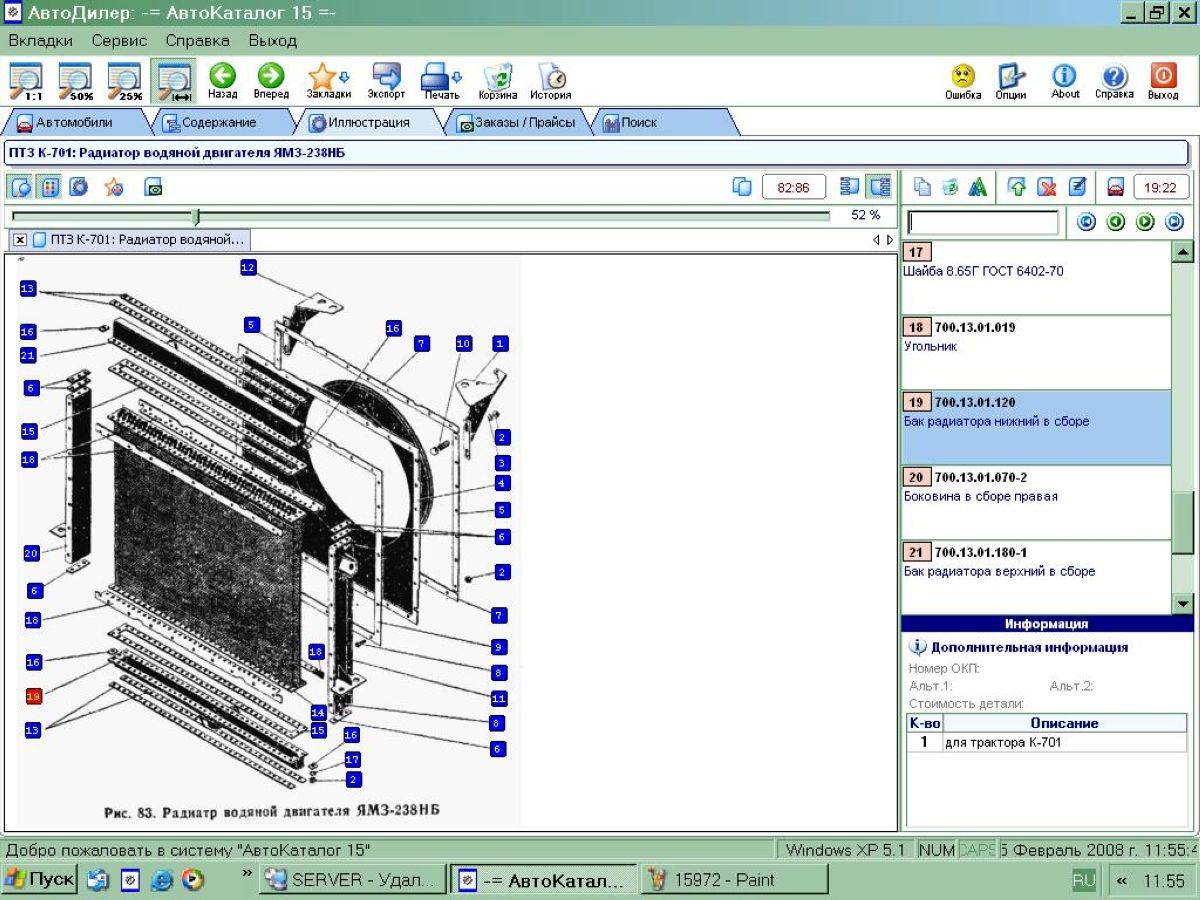1200x900 pixels.
Task: Select part 17 Шайба 8.65Г ГОСТ 6402-70
Action: [x=1036, y=277]
